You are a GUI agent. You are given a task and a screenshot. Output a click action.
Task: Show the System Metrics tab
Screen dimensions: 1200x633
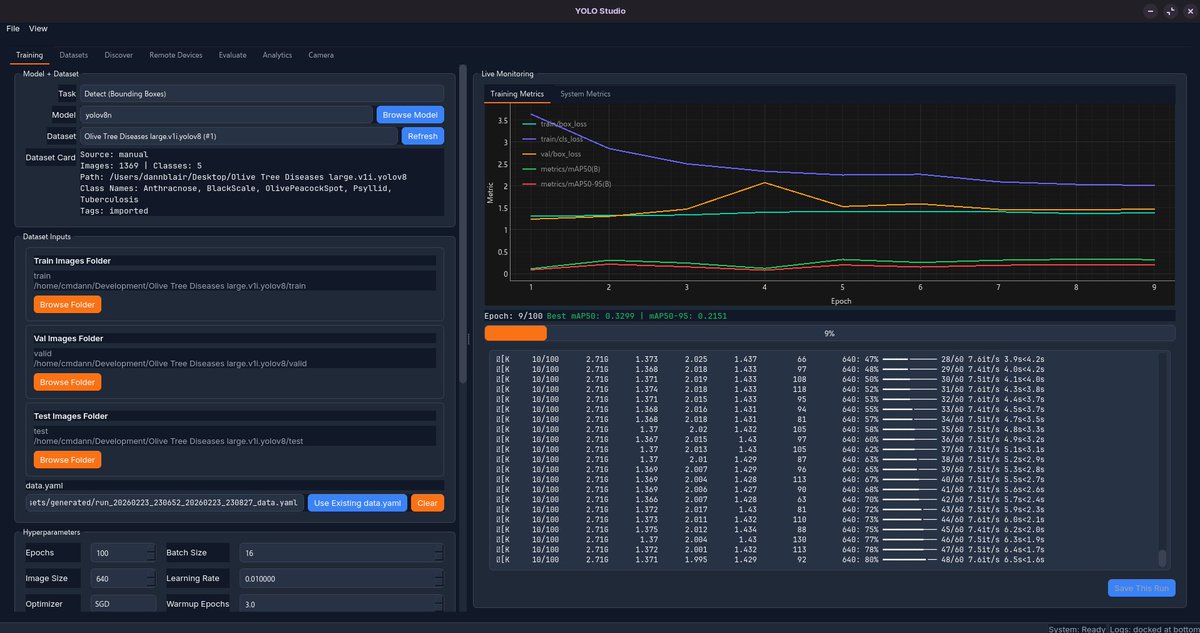tap(585, 94)
